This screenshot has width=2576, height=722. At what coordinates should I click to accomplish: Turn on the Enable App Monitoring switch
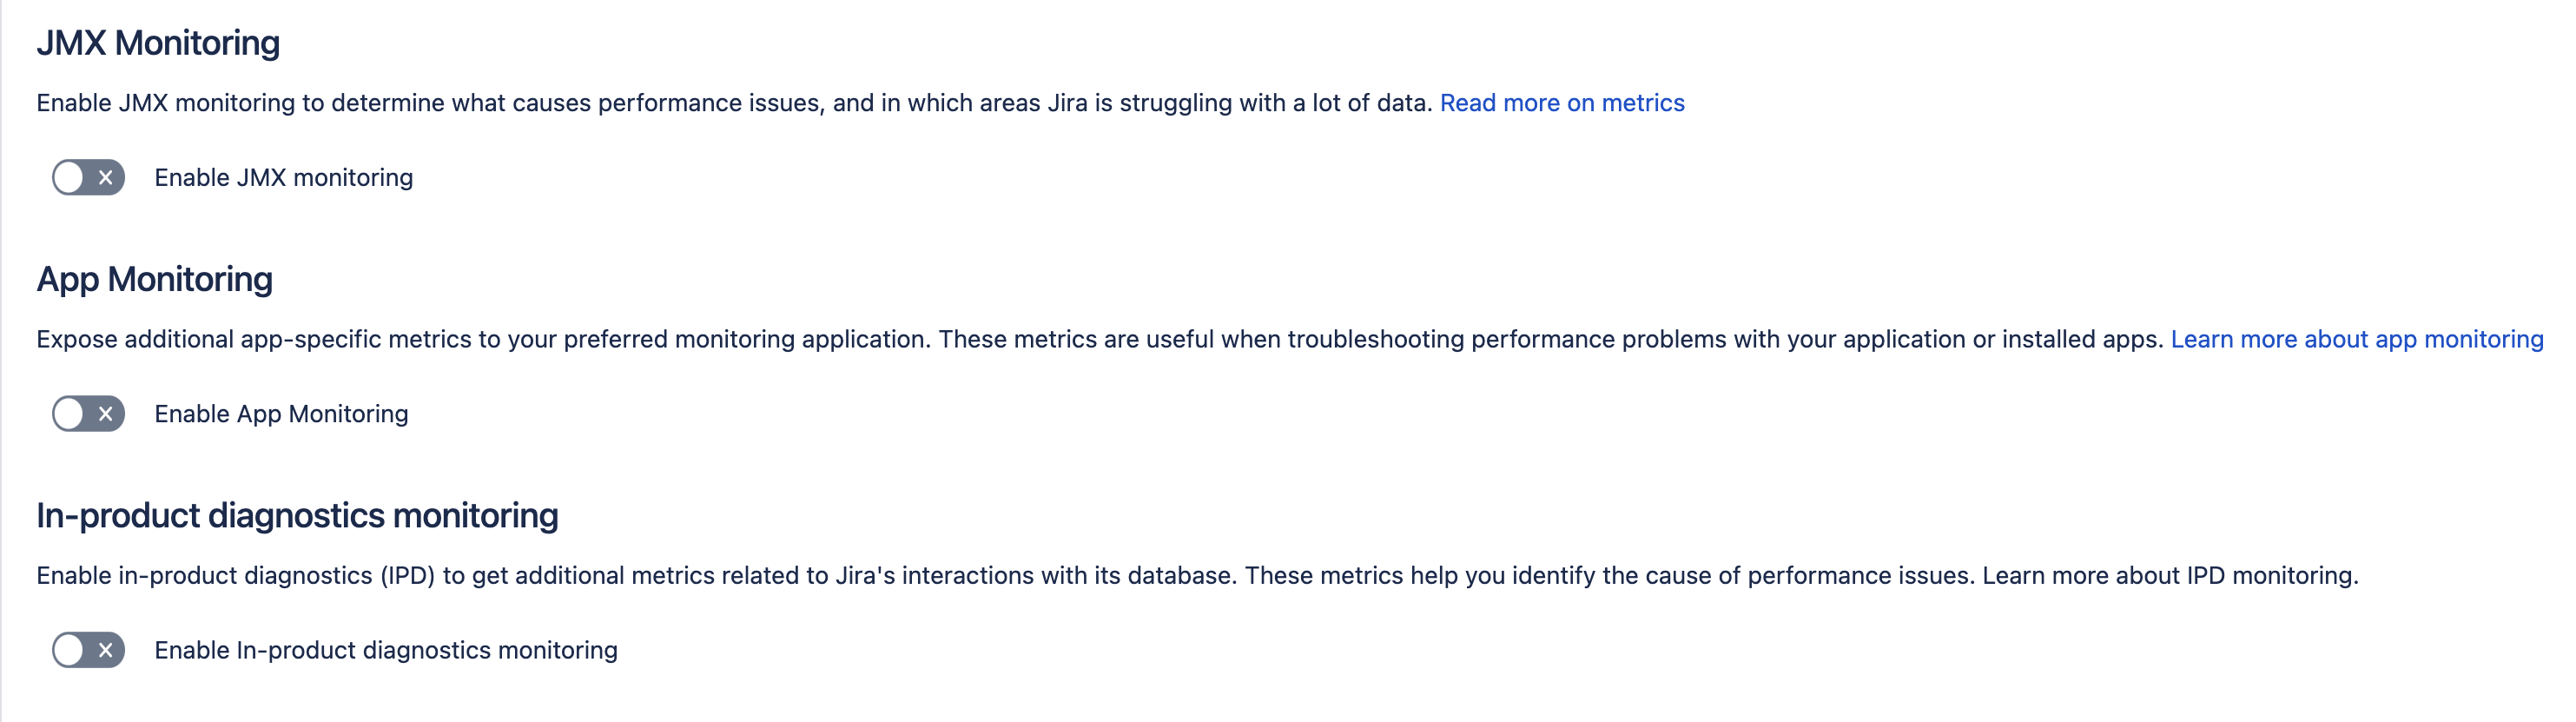point(88,413)
